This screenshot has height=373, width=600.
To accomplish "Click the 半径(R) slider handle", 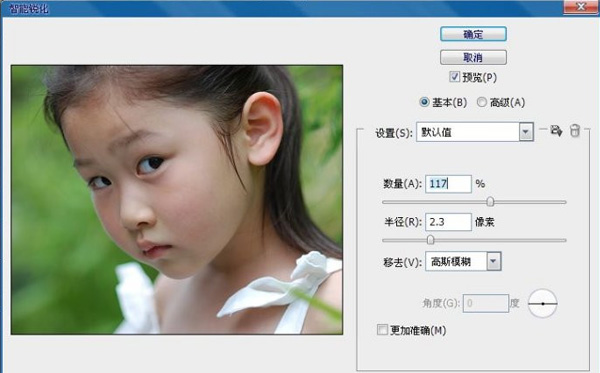I will (x=430, y=240).
